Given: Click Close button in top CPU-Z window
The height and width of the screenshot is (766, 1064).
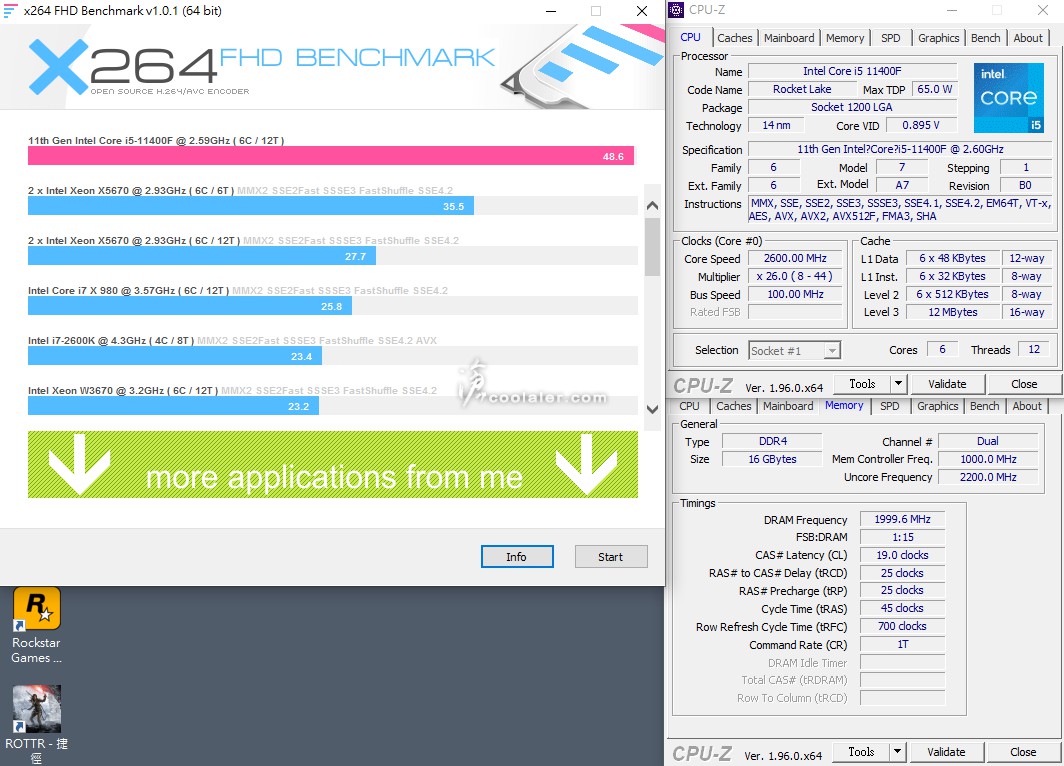Looking at the screenshot, I should [x=1024, y=384].
